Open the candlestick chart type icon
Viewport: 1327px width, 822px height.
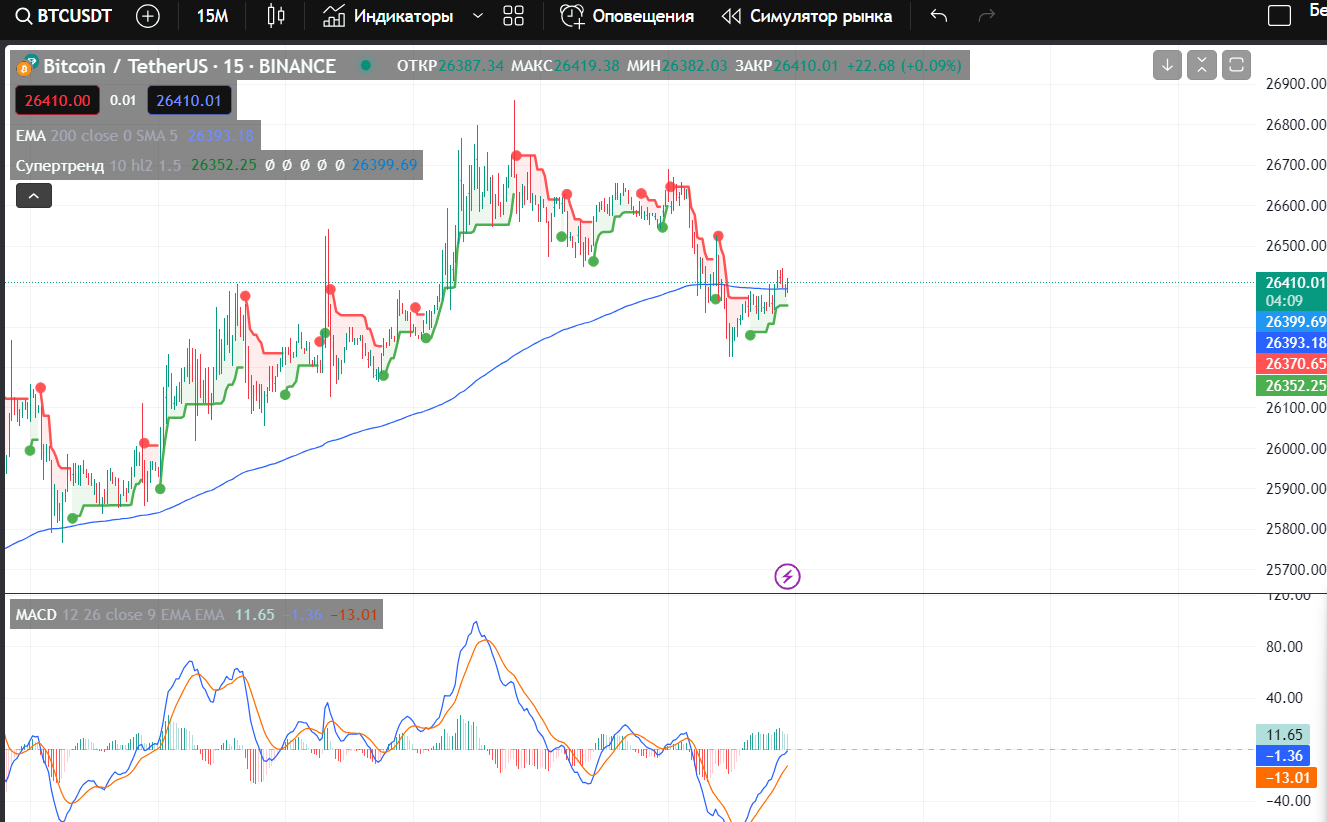click(x=276, y=16)
